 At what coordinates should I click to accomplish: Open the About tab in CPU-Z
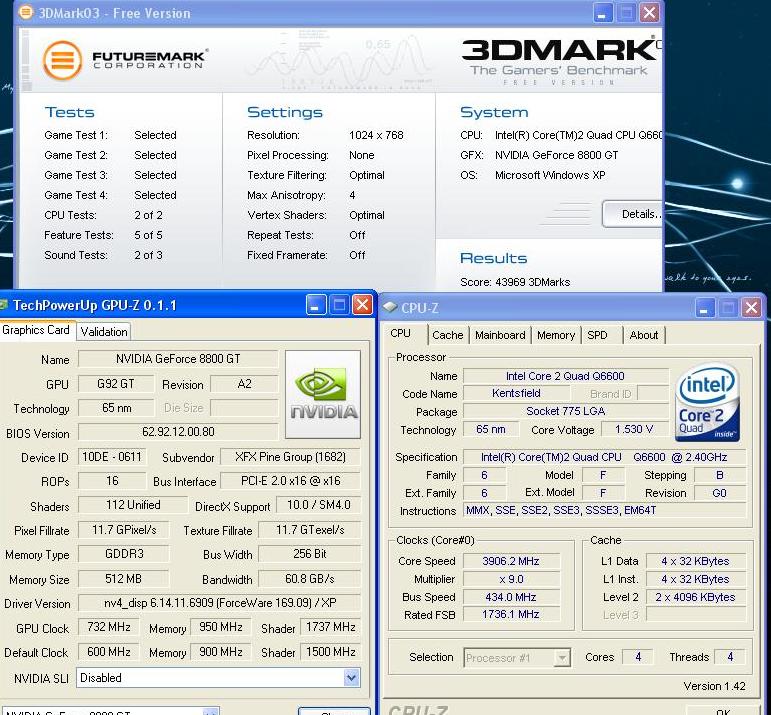(x=644, y=335)
